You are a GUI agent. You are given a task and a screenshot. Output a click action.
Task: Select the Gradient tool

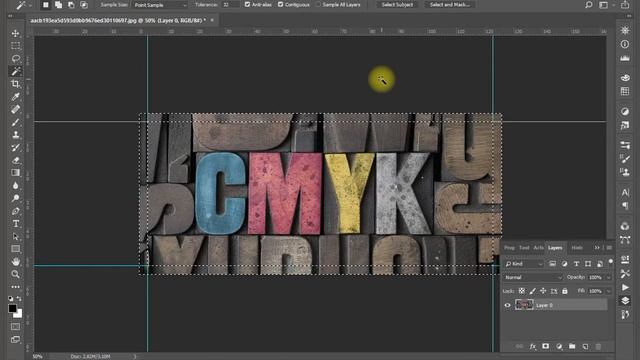tap(16, 173)
